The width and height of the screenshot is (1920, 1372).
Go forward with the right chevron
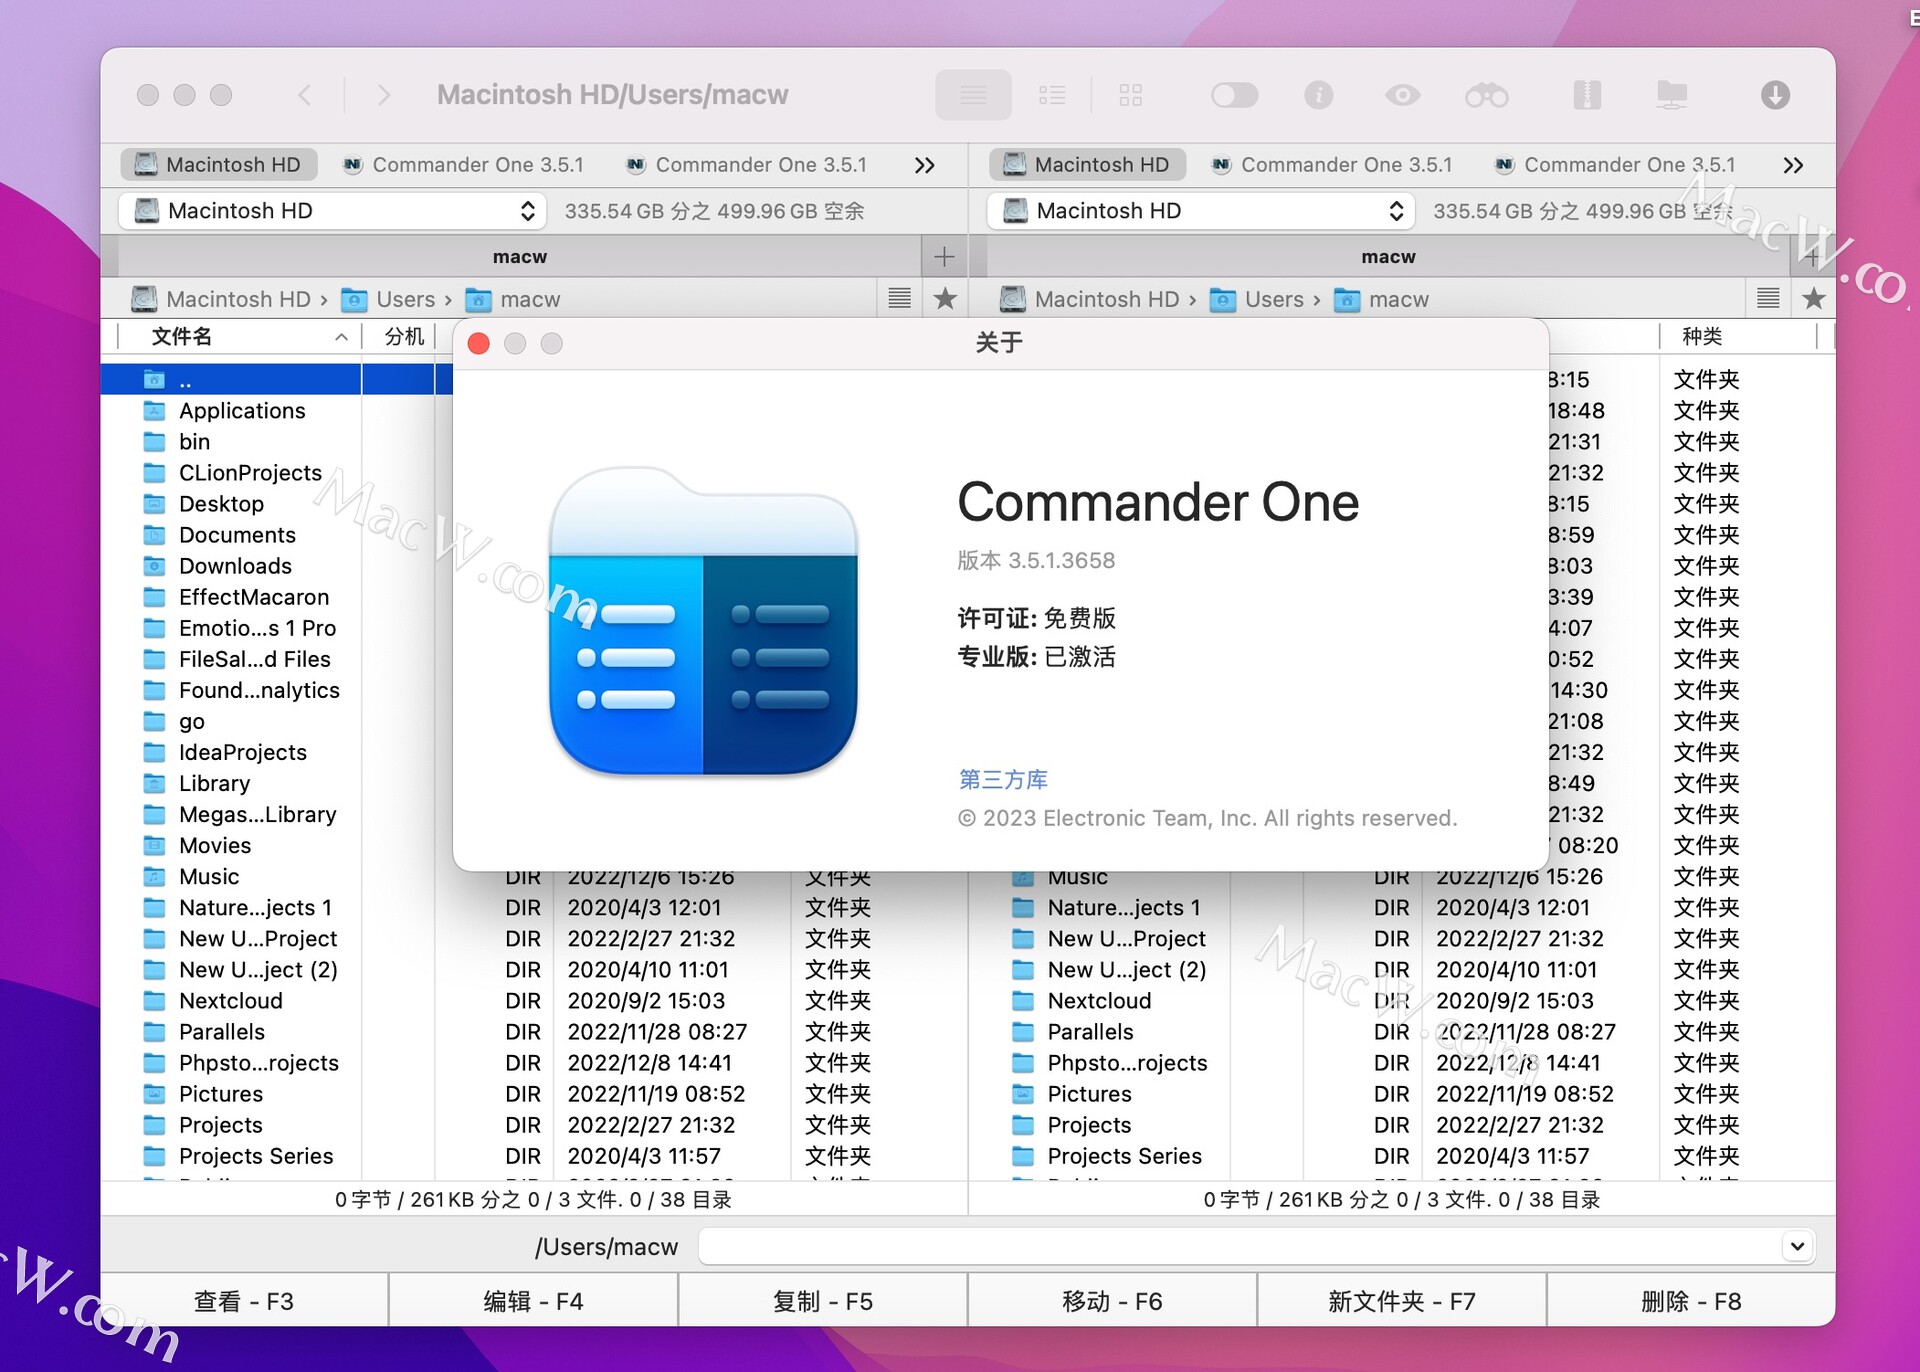point(384,95)
